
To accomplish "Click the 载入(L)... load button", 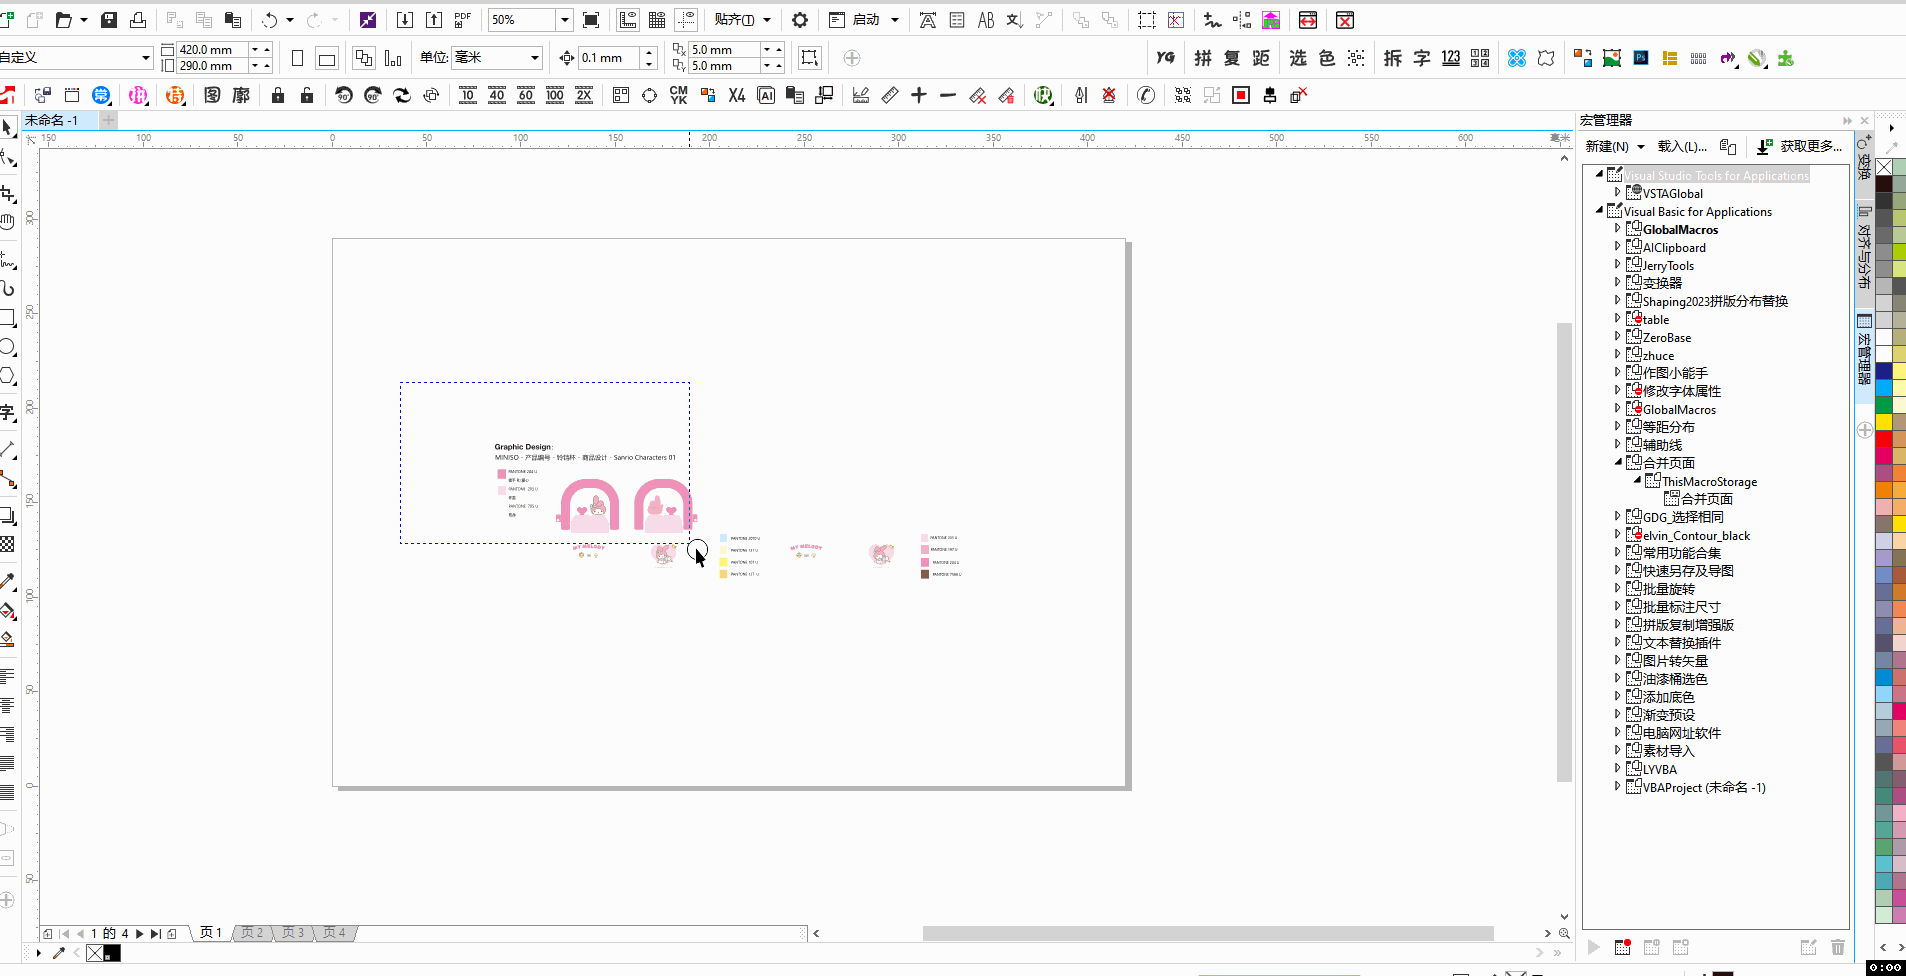I will tap(1682, 147).
